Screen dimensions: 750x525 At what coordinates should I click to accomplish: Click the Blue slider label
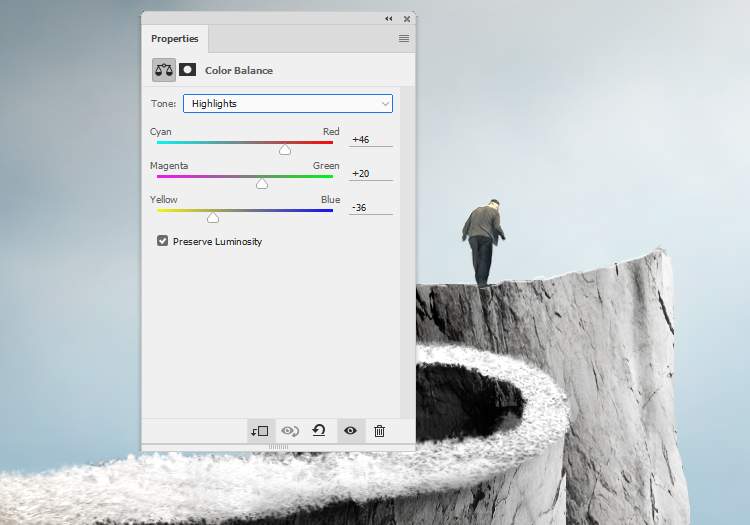[x=331, y=199]
